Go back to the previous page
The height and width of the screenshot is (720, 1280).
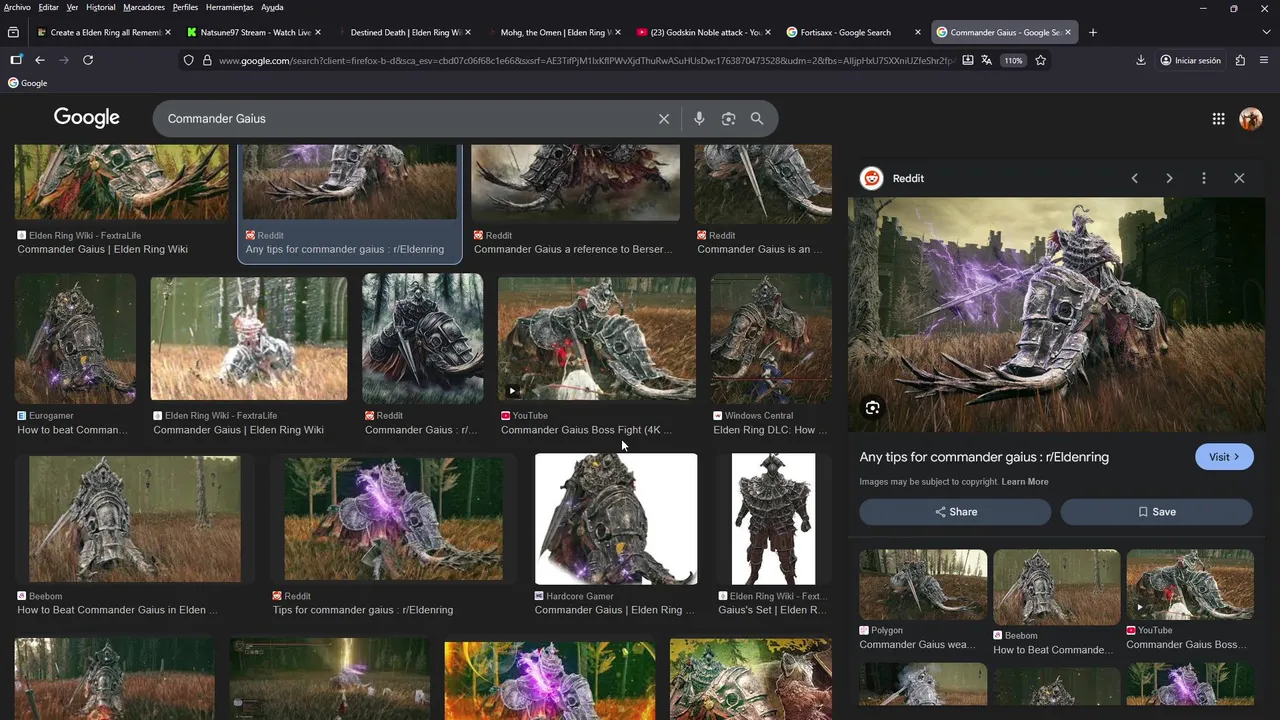[40, 60]
